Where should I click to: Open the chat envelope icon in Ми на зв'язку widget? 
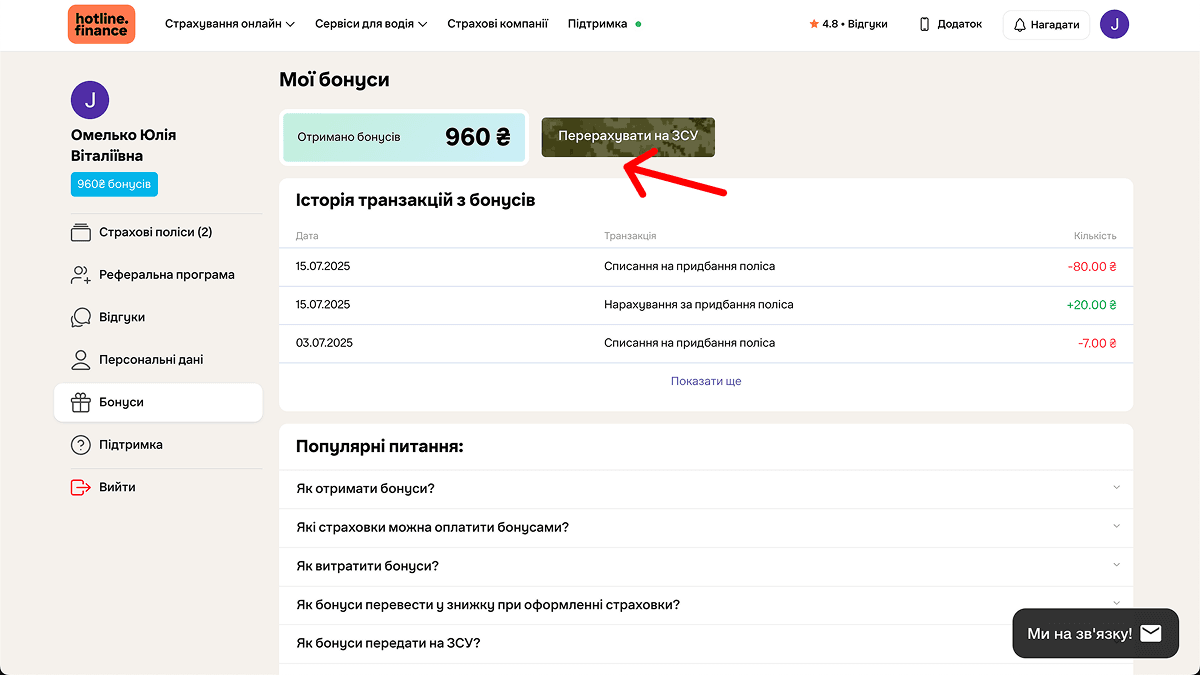[x=1151, y=632]
